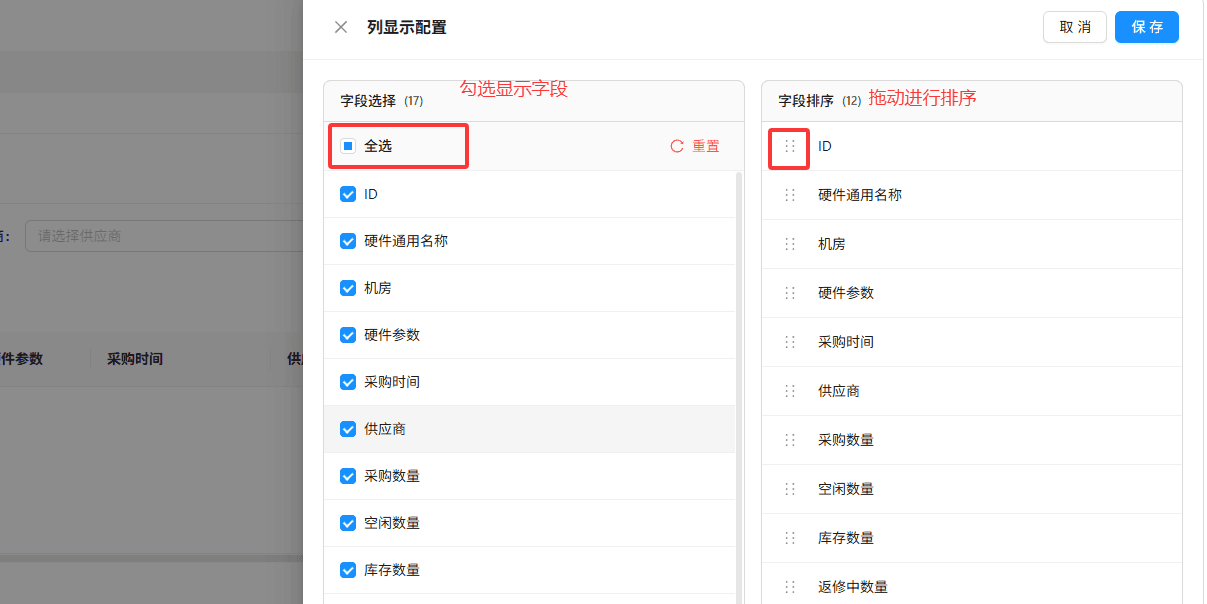Open the 请选择供应商 dropdown in background page
Image resolution: width=1207 pixels, height=604 pixels.
coord(164,236)
